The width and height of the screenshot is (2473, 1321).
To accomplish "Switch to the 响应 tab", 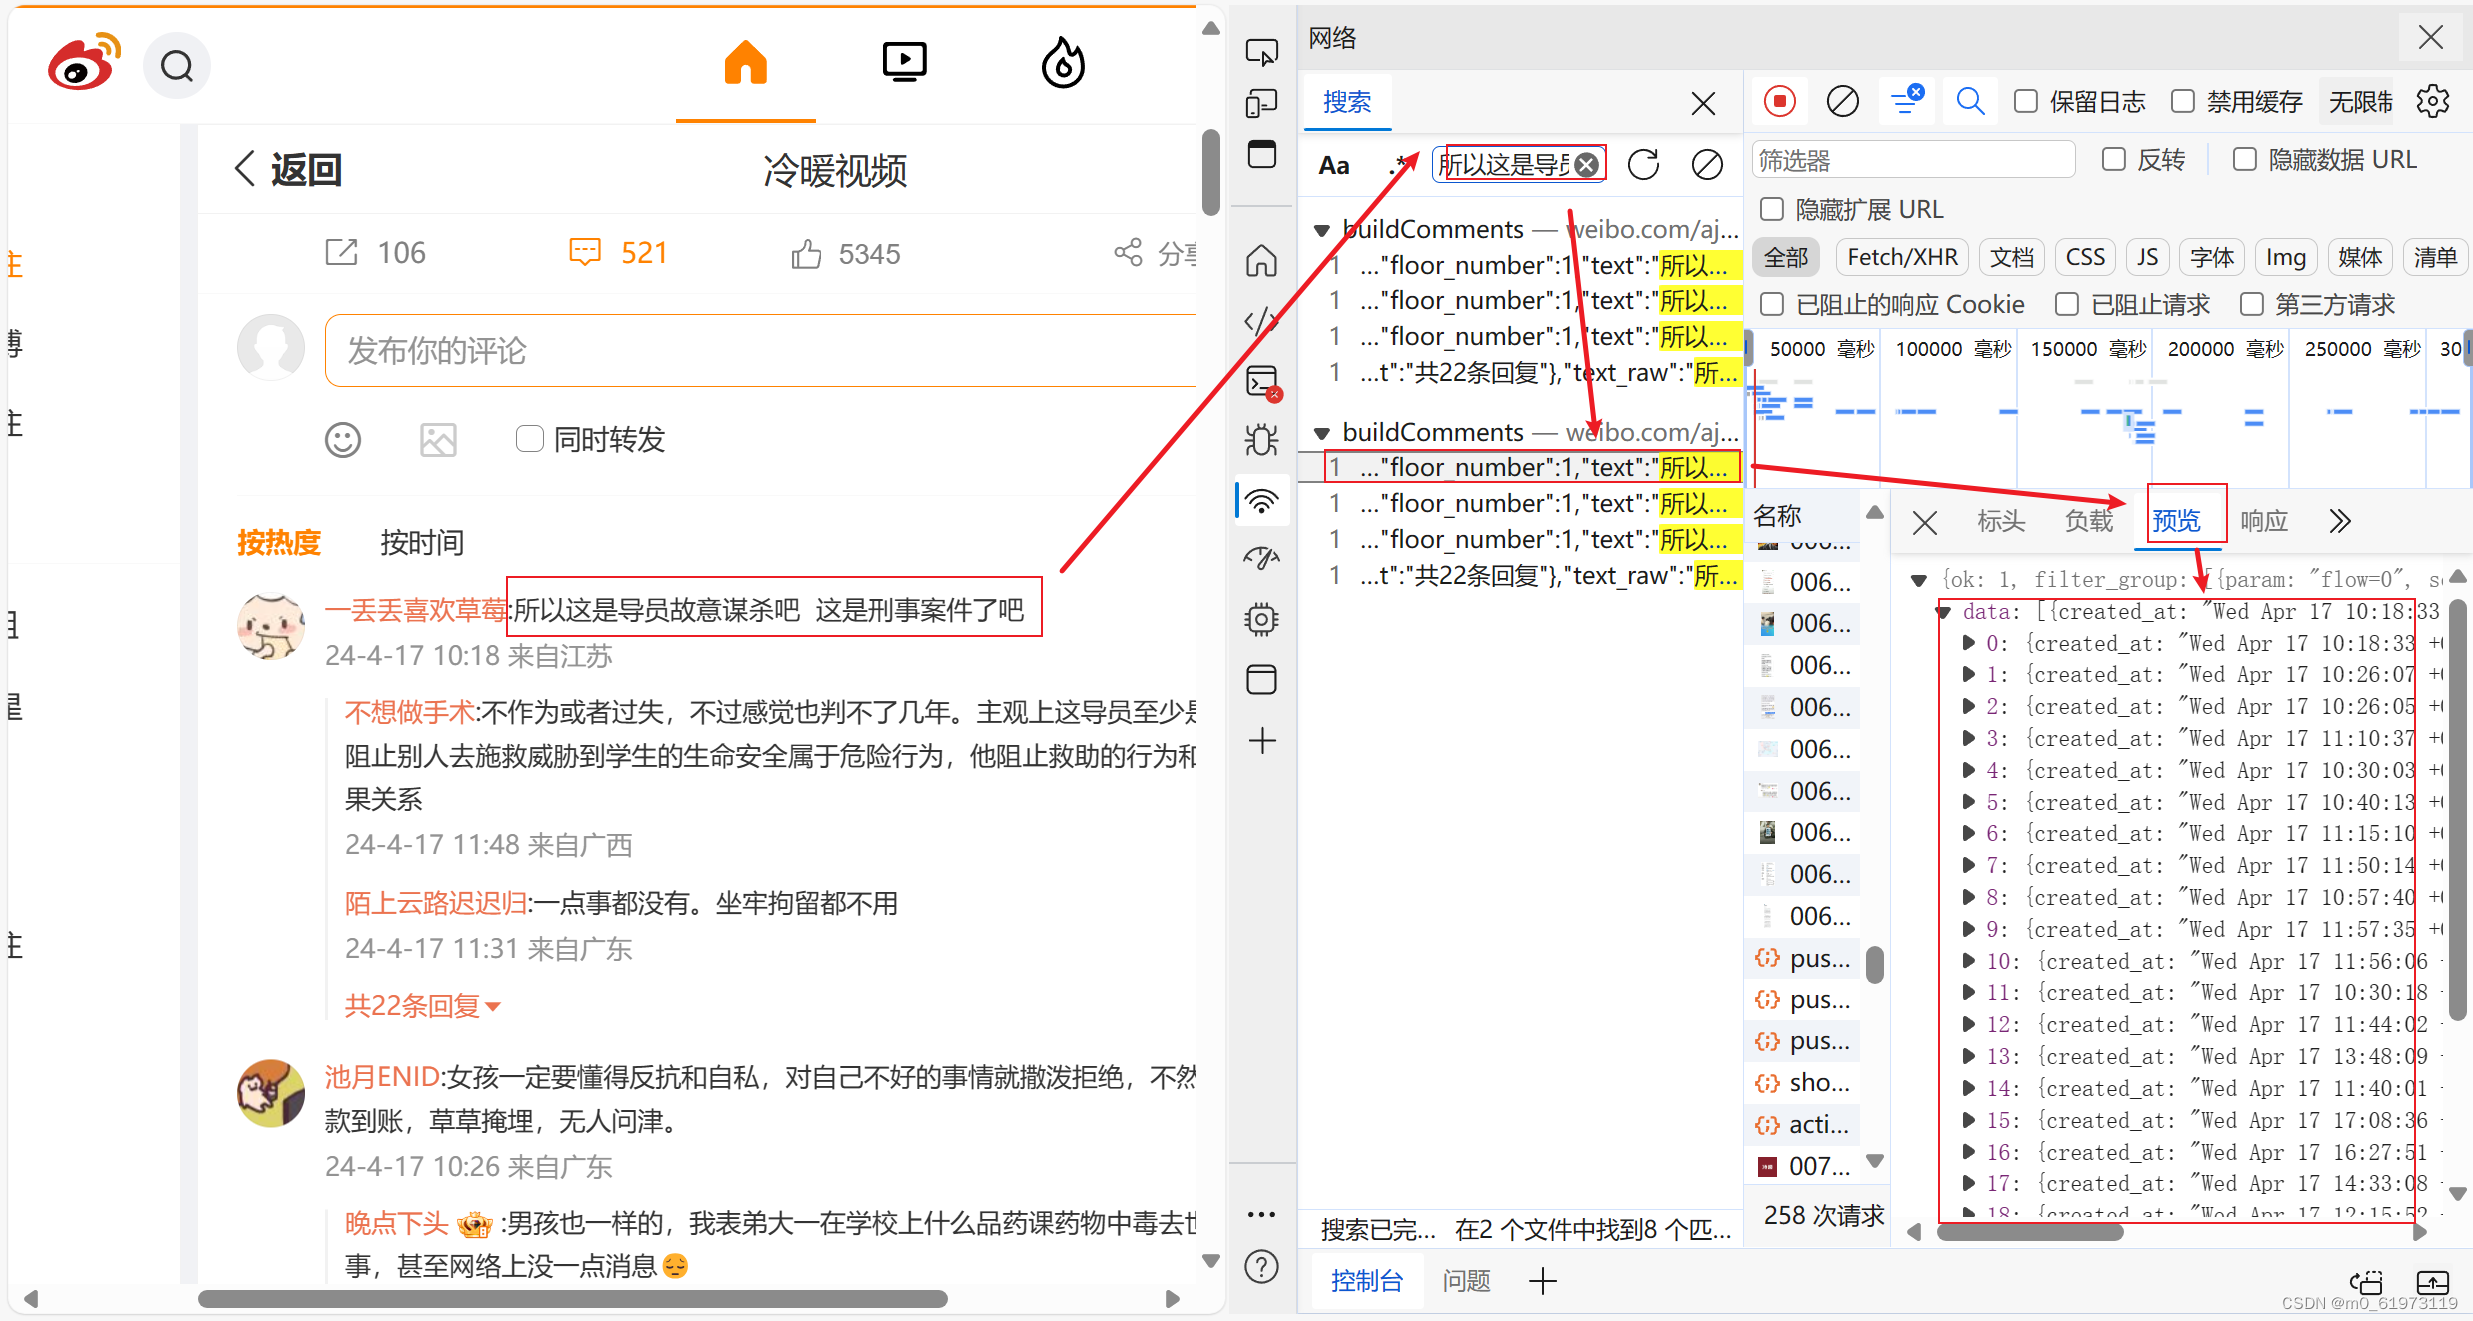I will coord(2263,521).
